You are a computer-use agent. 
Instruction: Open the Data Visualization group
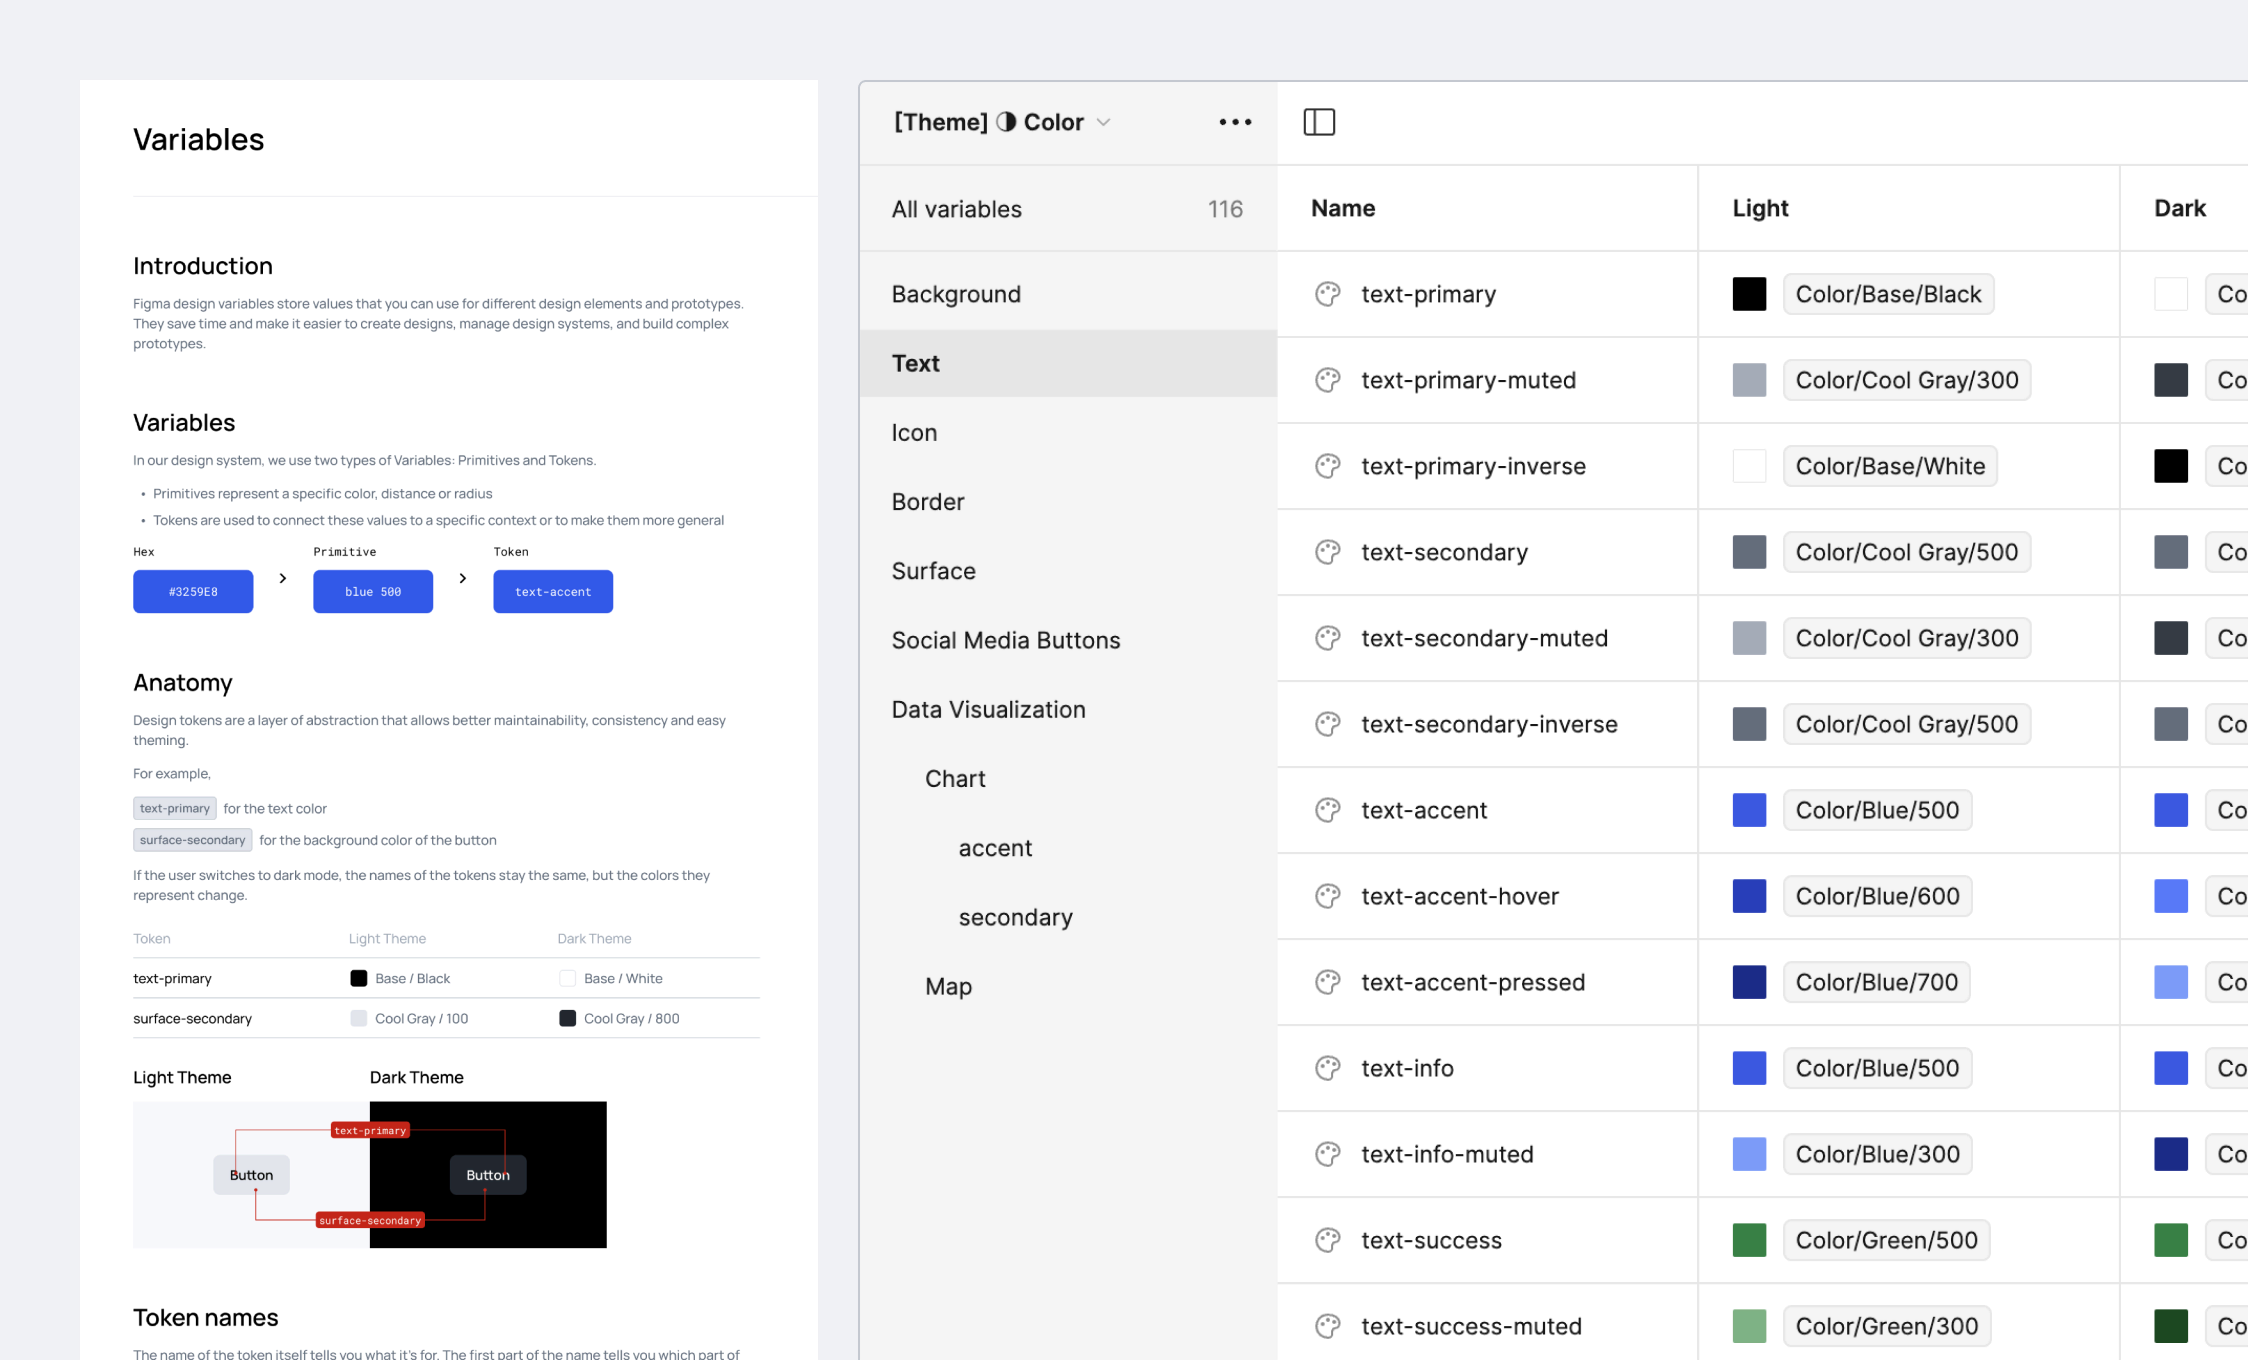tap(1068, 709)
